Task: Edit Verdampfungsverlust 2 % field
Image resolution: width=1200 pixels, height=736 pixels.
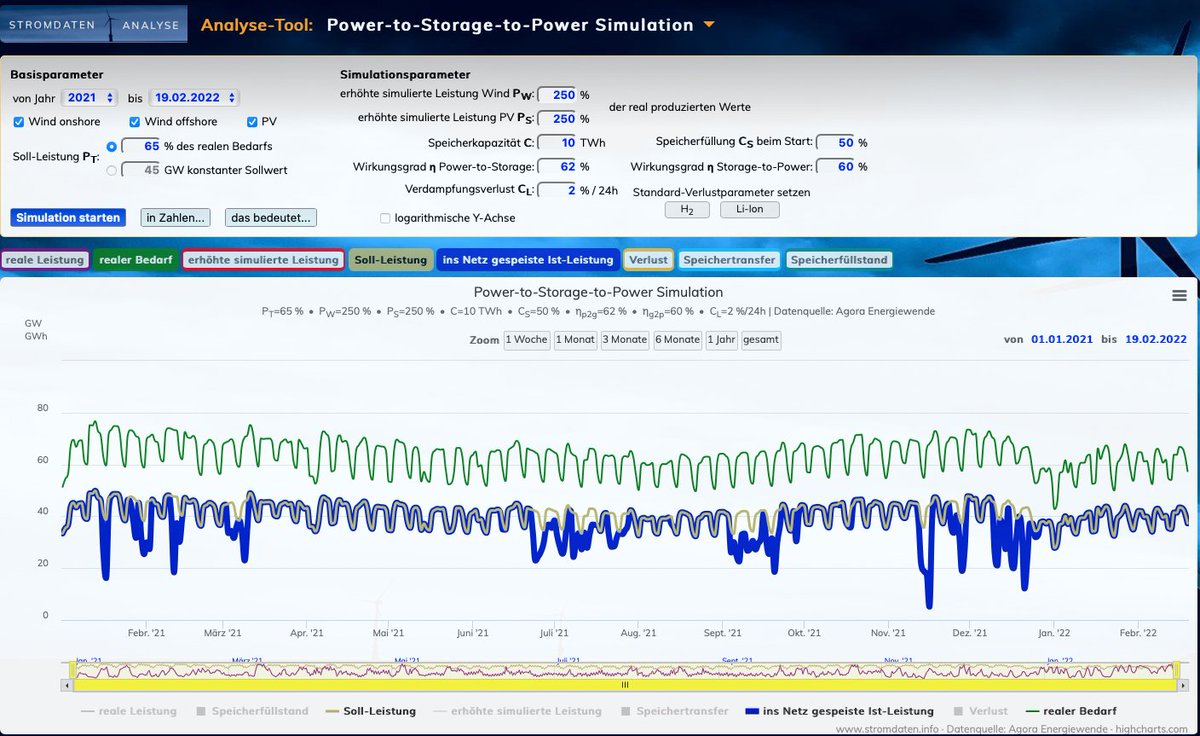Action: click(557, 190)
